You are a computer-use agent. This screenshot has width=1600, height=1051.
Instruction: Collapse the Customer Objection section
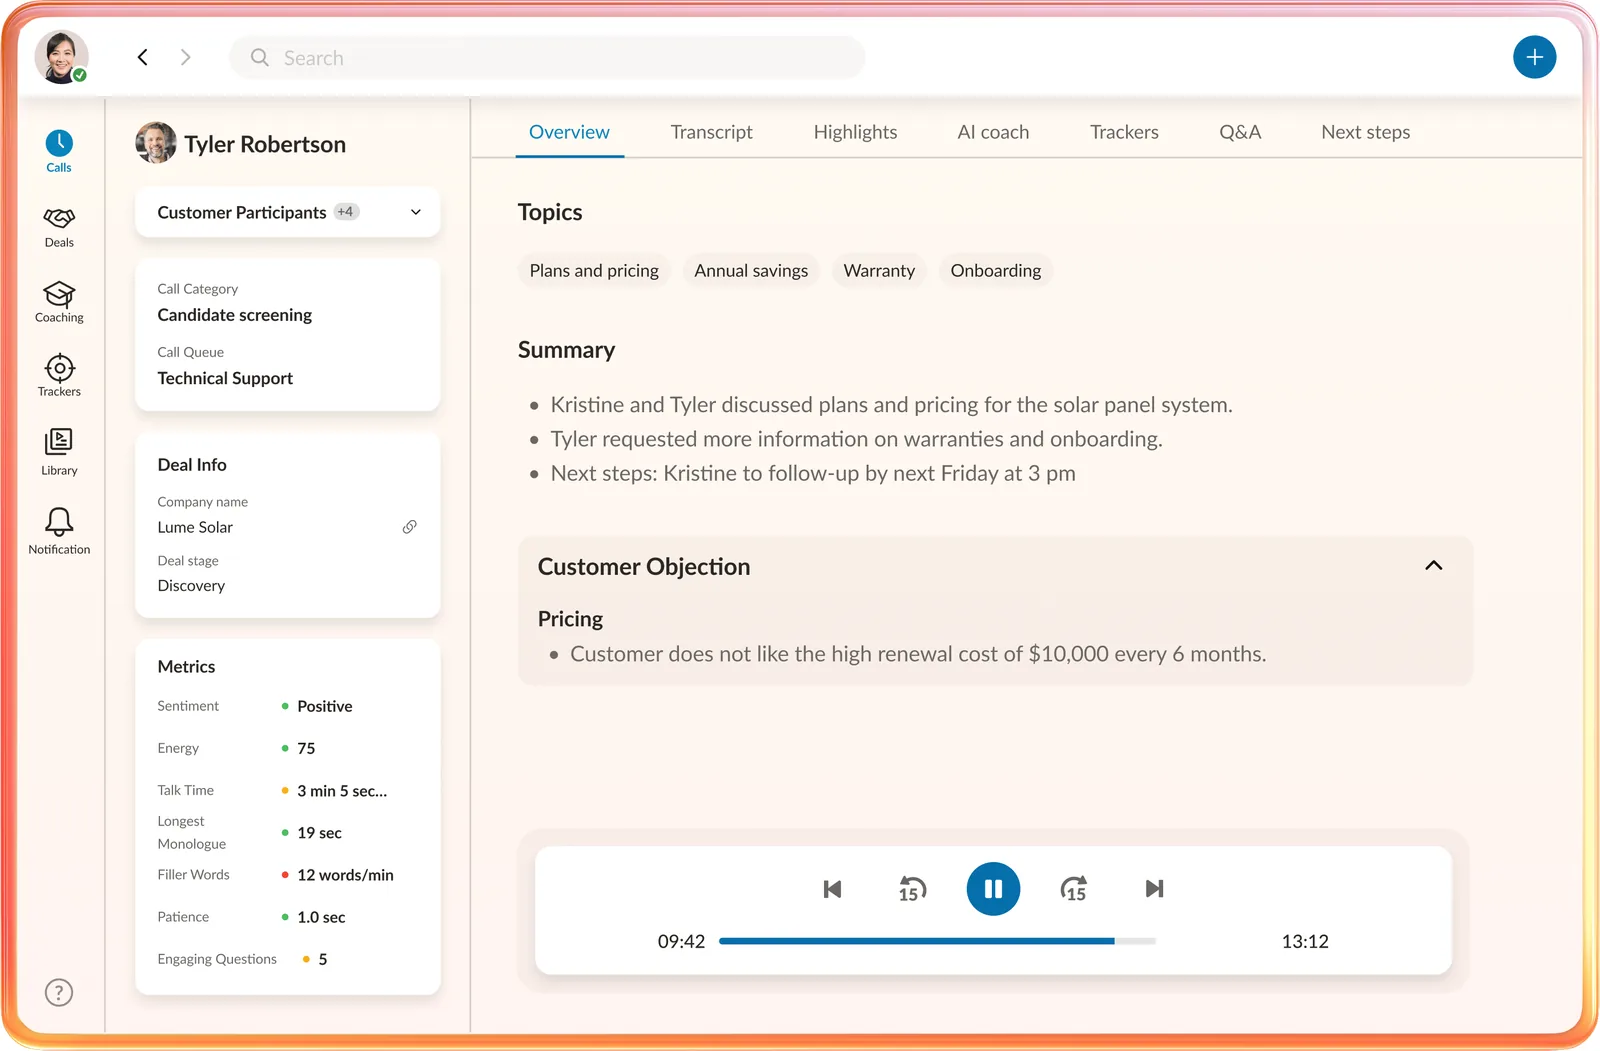(1433, 566)
